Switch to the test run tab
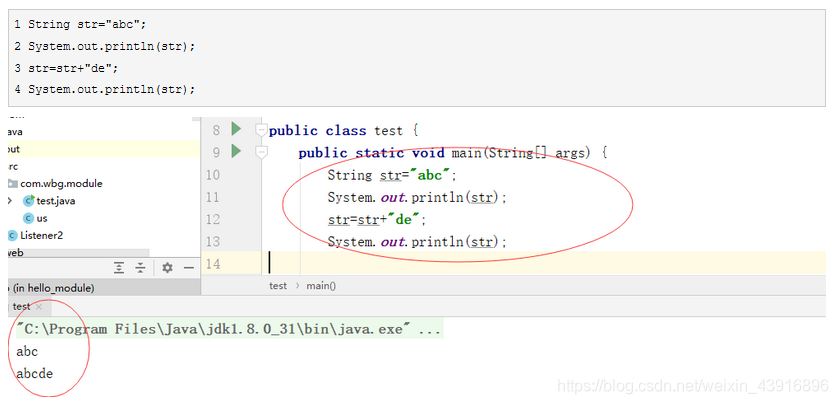Image resolution: width=838 pixels, height=404 pixels. 21,307
